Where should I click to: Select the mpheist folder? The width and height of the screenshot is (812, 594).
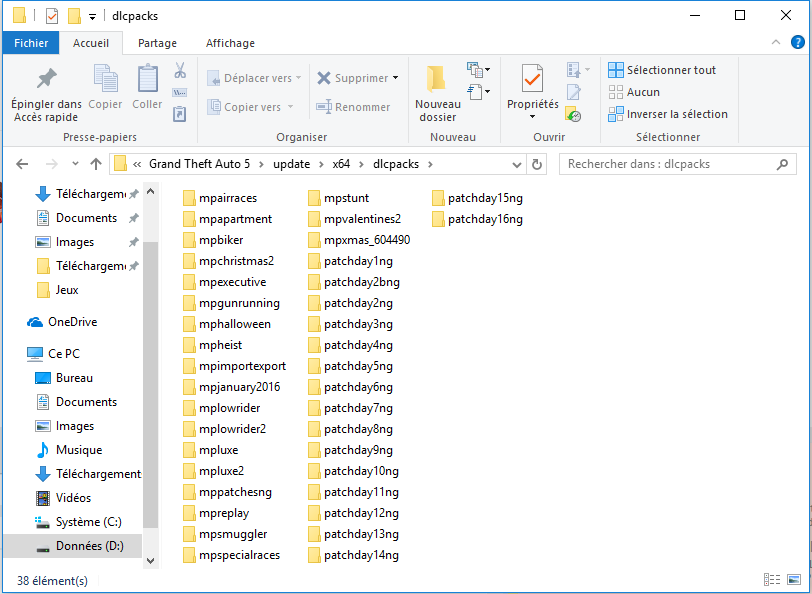point(213,345)
